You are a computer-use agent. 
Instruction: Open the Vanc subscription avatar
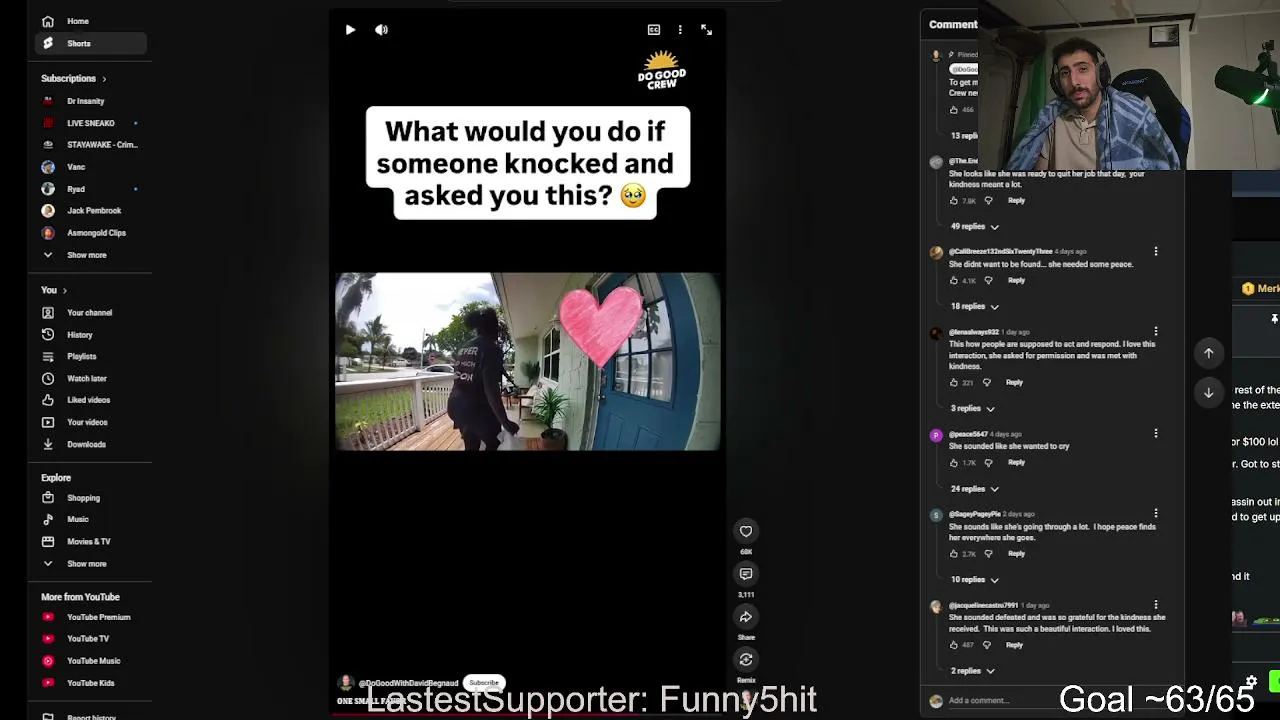tap(48, 167)
